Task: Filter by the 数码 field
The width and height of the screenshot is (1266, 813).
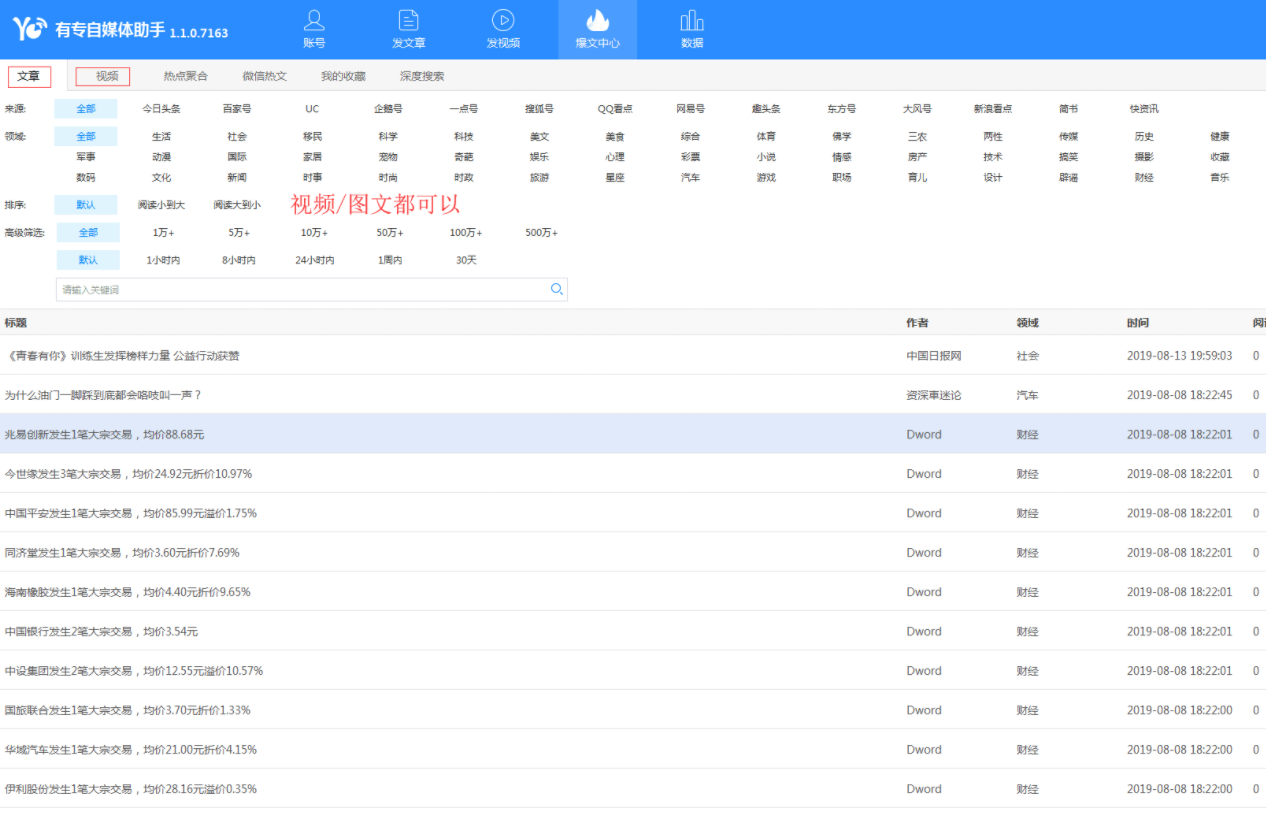Action: [86, 178]
